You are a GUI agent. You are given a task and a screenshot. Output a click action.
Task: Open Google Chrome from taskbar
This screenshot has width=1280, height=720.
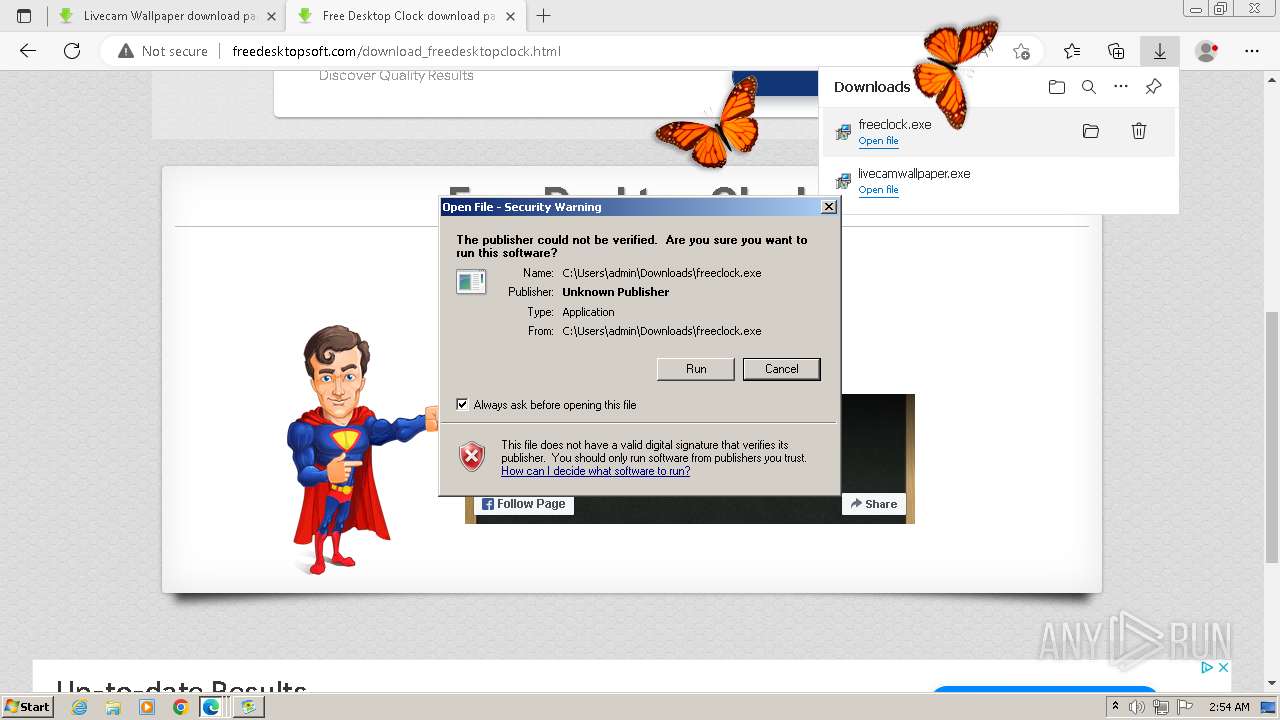tap(180, 707)
